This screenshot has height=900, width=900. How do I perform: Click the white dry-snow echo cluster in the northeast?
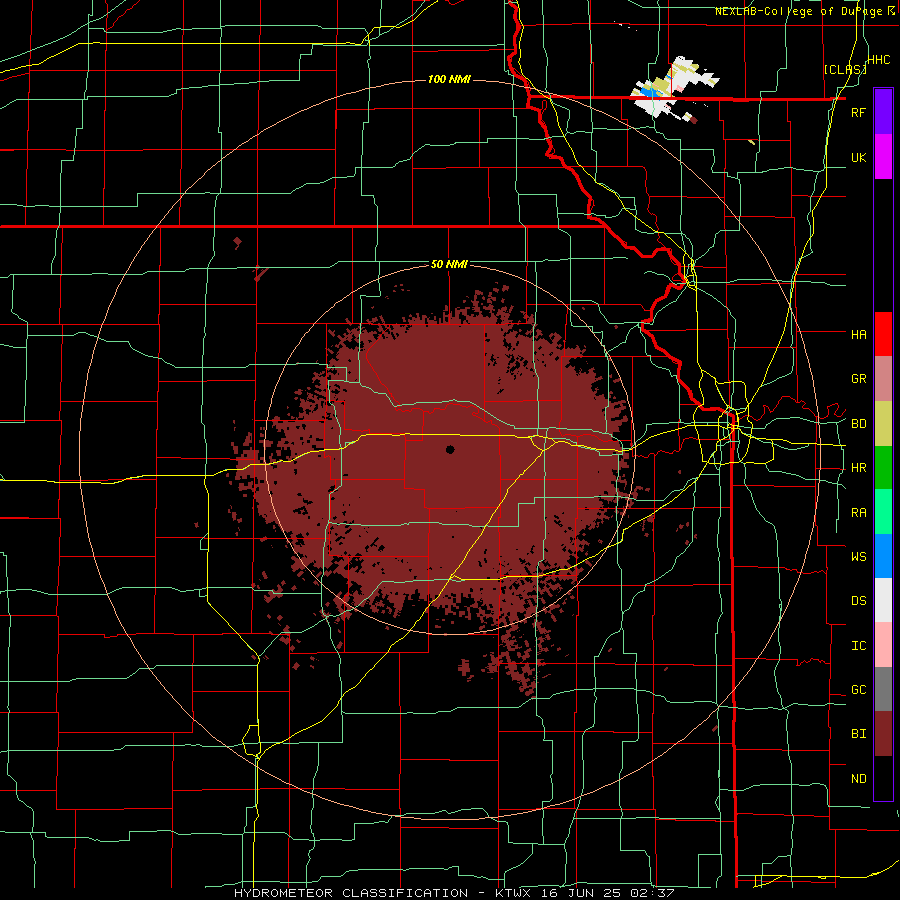coord(674,87)
